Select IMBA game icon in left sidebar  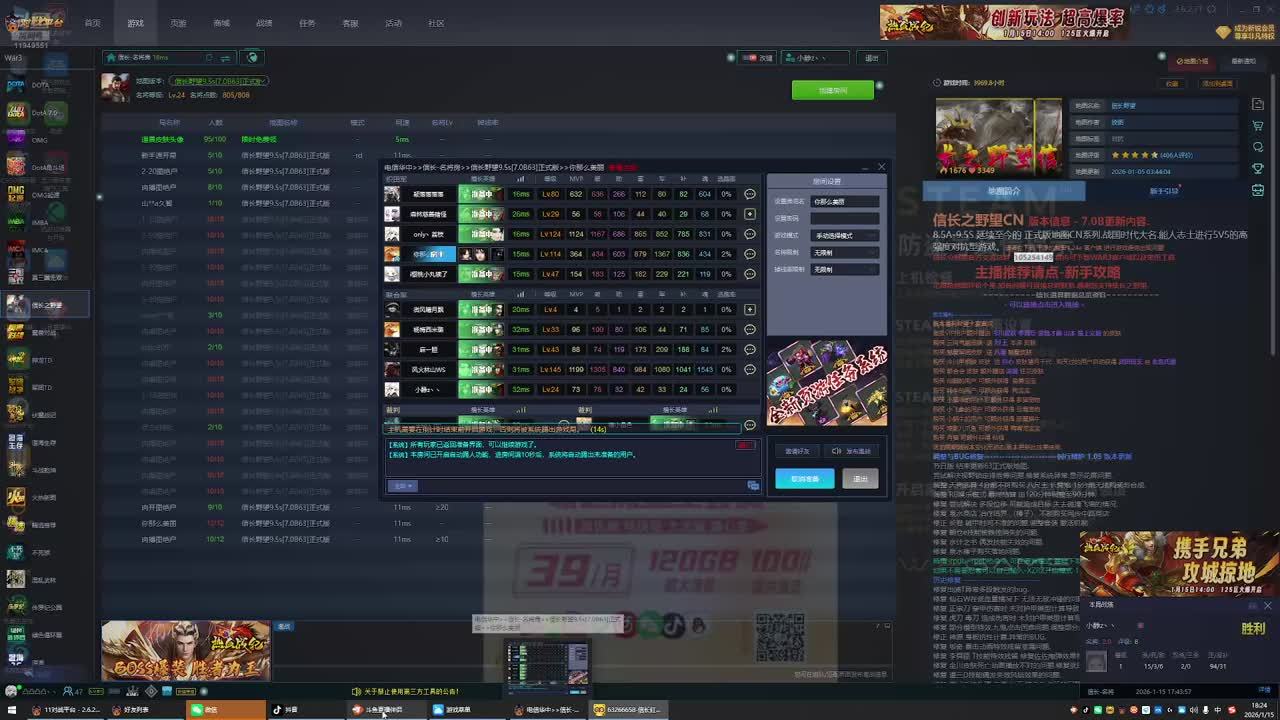16,222
